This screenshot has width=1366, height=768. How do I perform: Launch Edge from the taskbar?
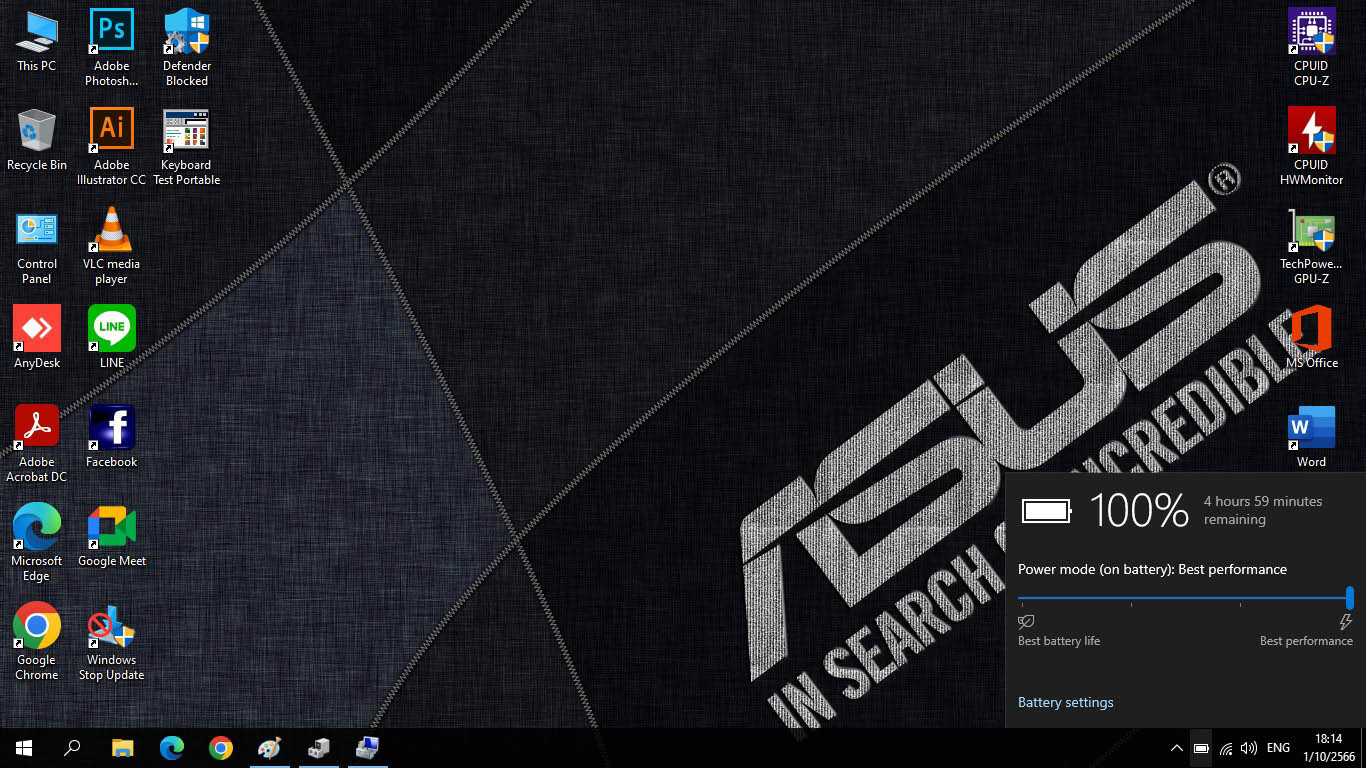point(172,748)
